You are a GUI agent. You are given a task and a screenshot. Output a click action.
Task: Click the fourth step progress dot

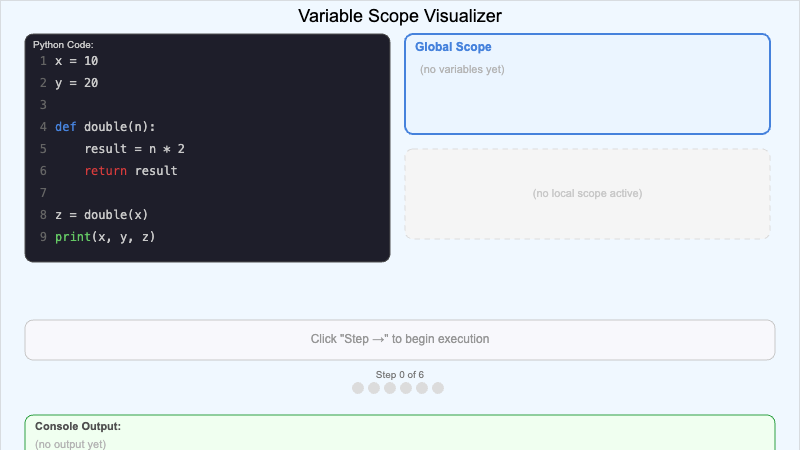click(406, 388)
